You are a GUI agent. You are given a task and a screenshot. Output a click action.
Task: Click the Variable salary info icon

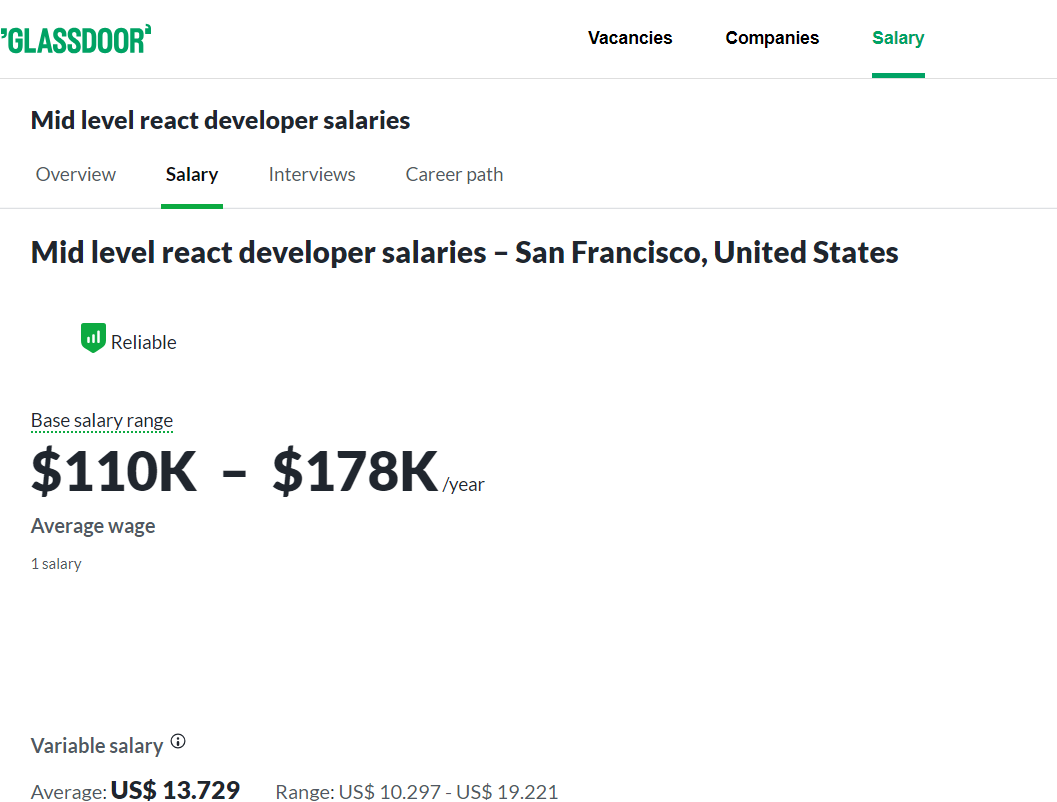coord(178,741)
